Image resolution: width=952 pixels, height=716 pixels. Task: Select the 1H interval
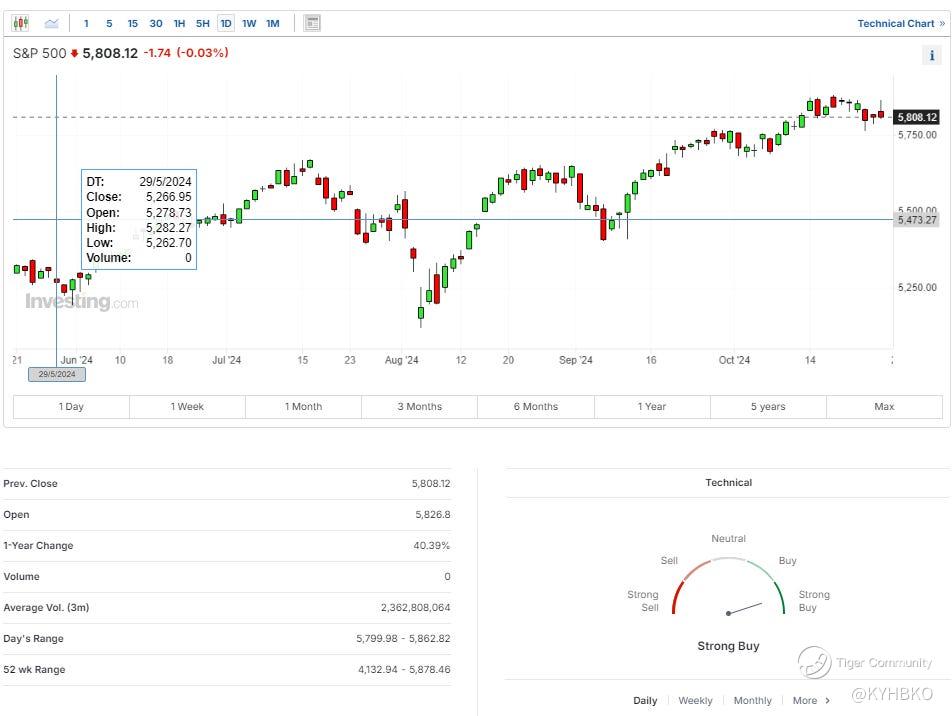coord(179,24)
